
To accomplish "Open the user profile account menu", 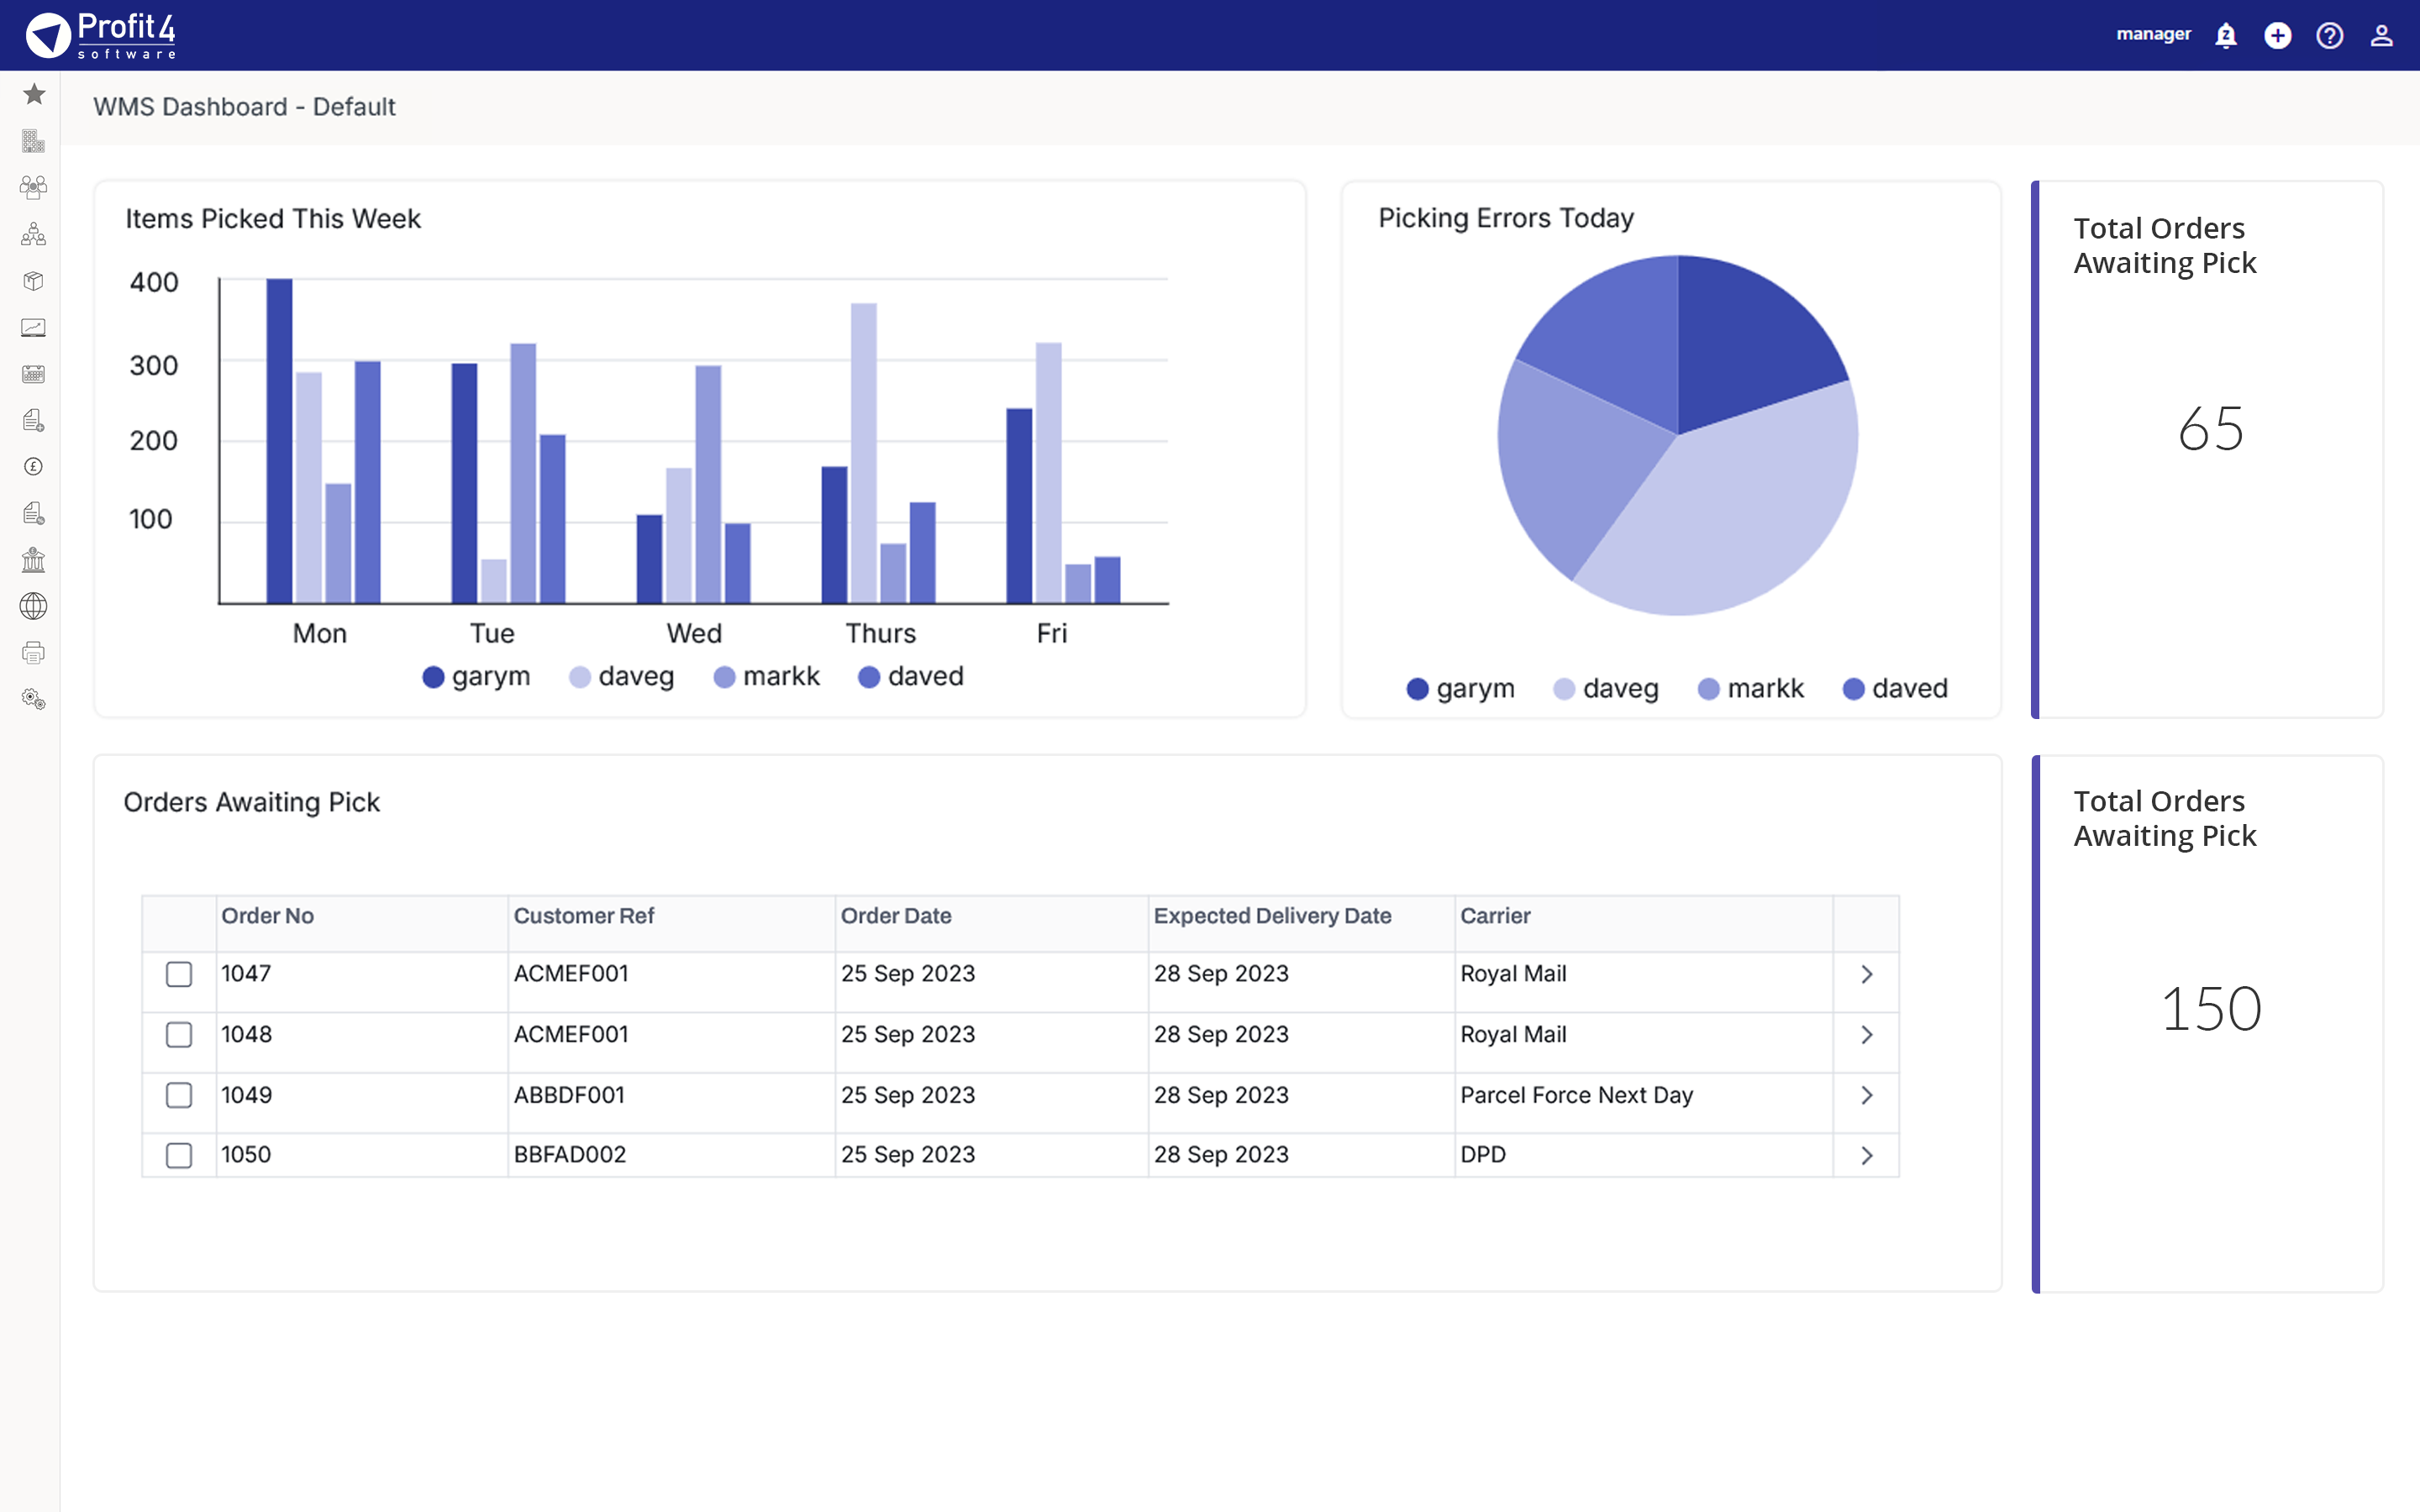I will [x=2381, y=36].
